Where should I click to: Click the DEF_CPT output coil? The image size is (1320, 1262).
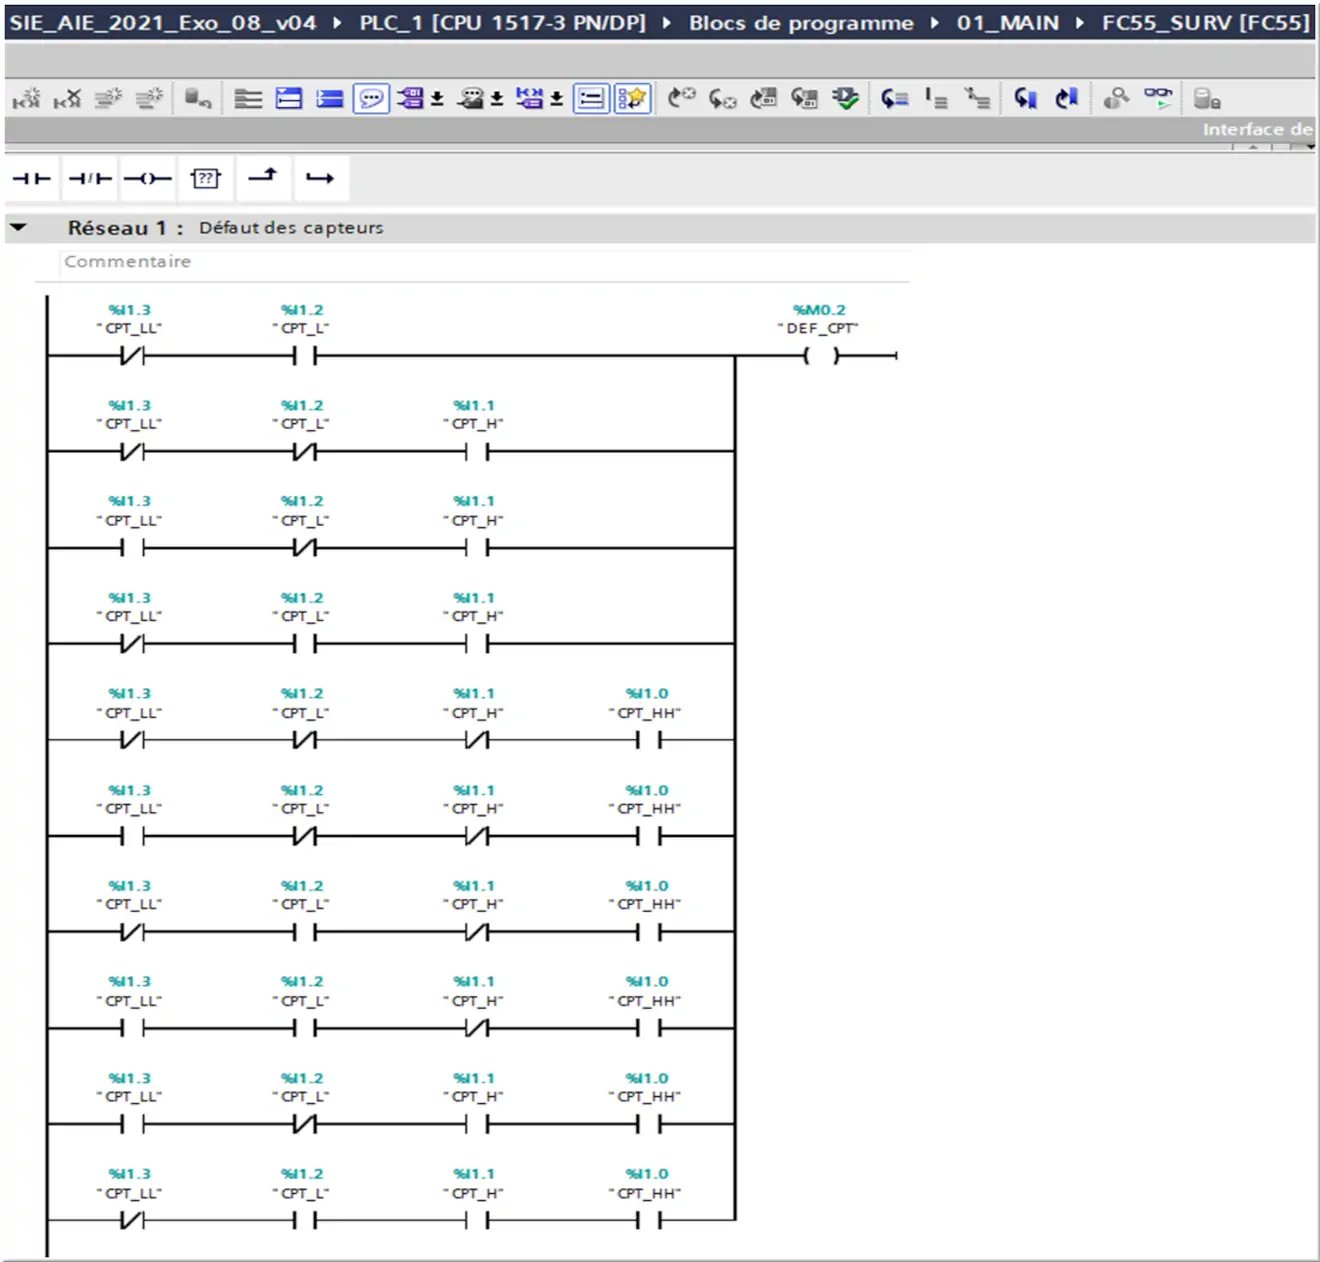pyautogui.click(x=820, y=355)
